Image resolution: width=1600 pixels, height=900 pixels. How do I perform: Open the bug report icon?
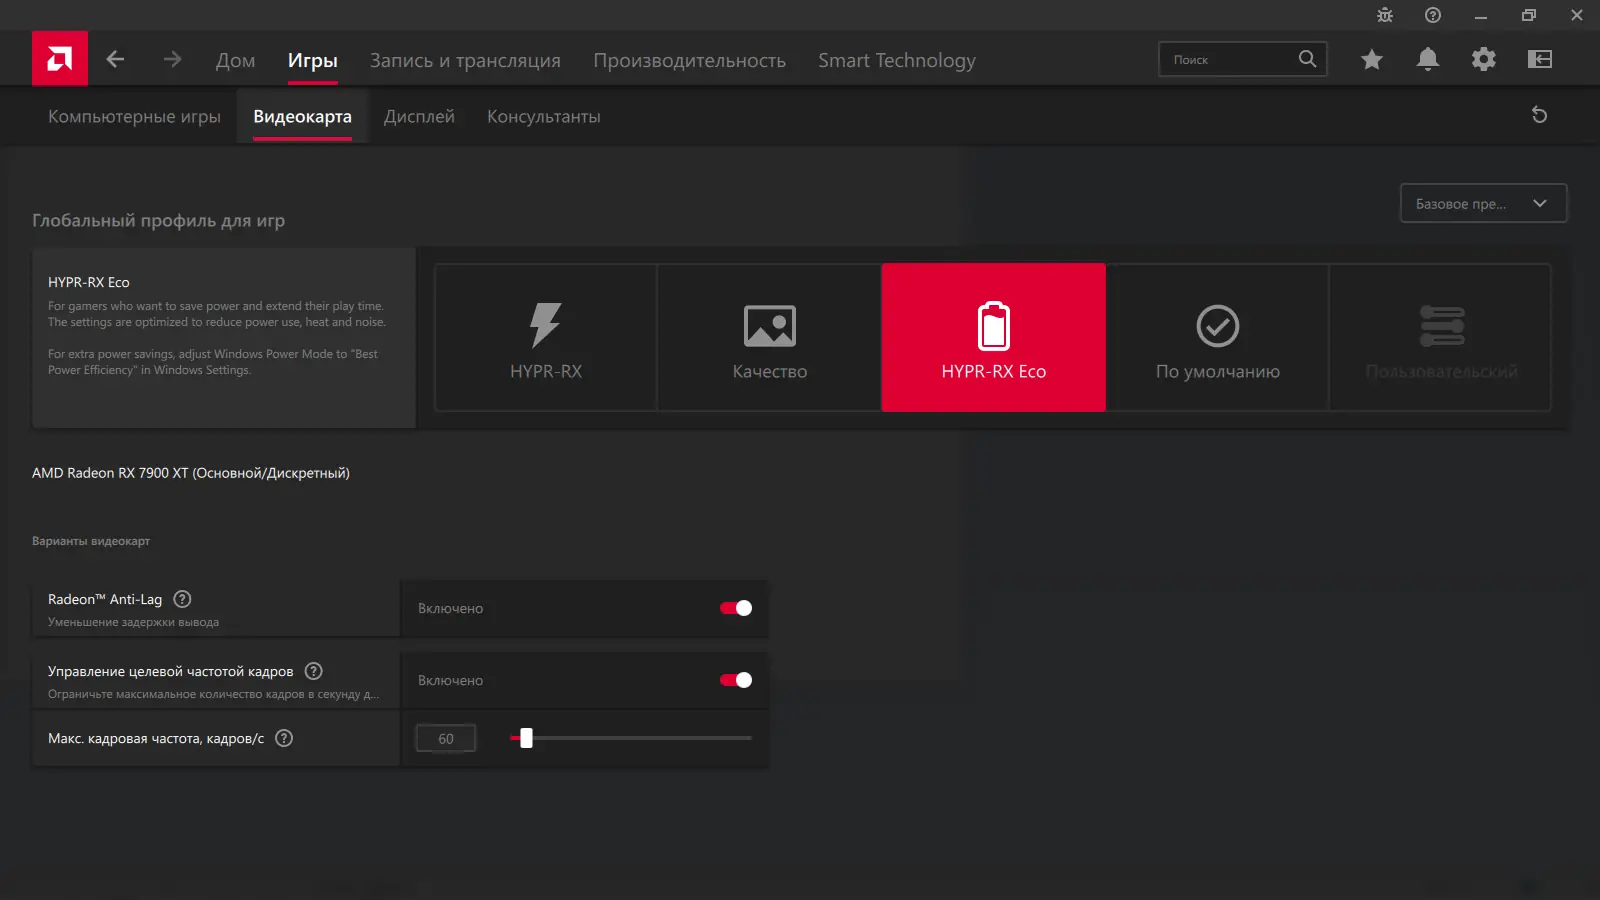(1384, 16)
